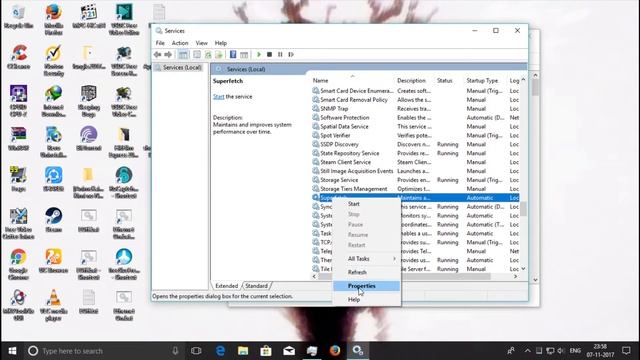Select Storage Tiers Management service

tap(416, 189)
